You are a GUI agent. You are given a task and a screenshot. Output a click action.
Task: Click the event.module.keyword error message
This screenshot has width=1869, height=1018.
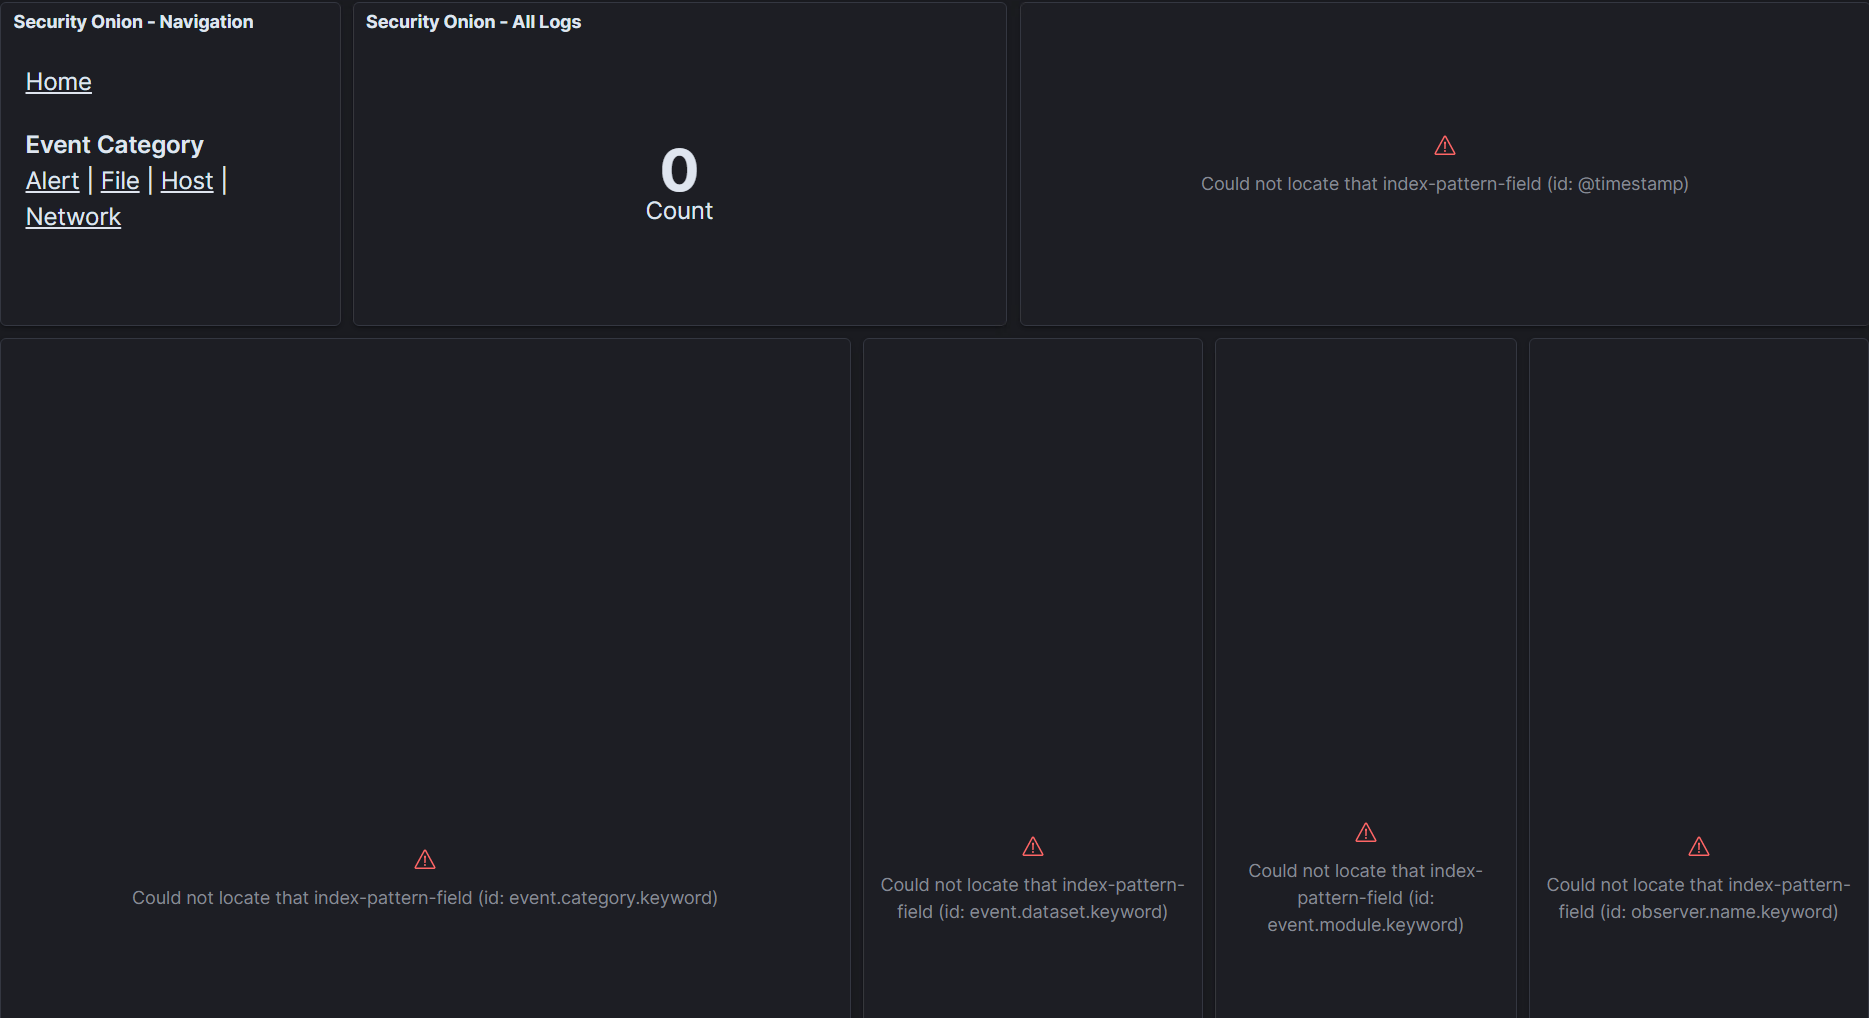click(x=1366, y=898)
